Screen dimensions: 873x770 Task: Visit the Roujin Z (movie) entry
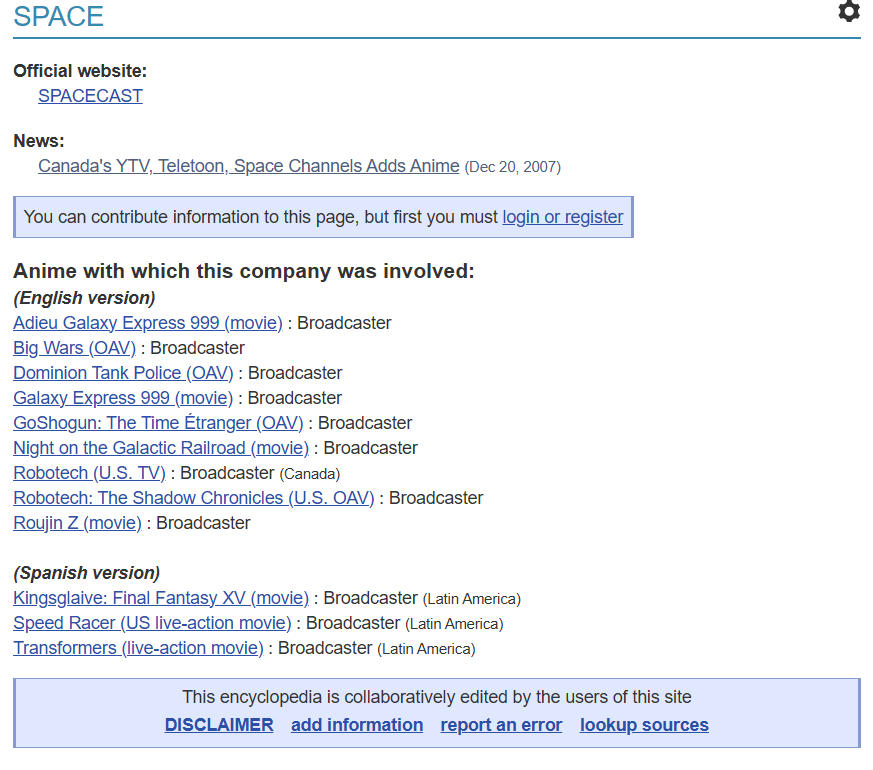click(x=77, y=523)
